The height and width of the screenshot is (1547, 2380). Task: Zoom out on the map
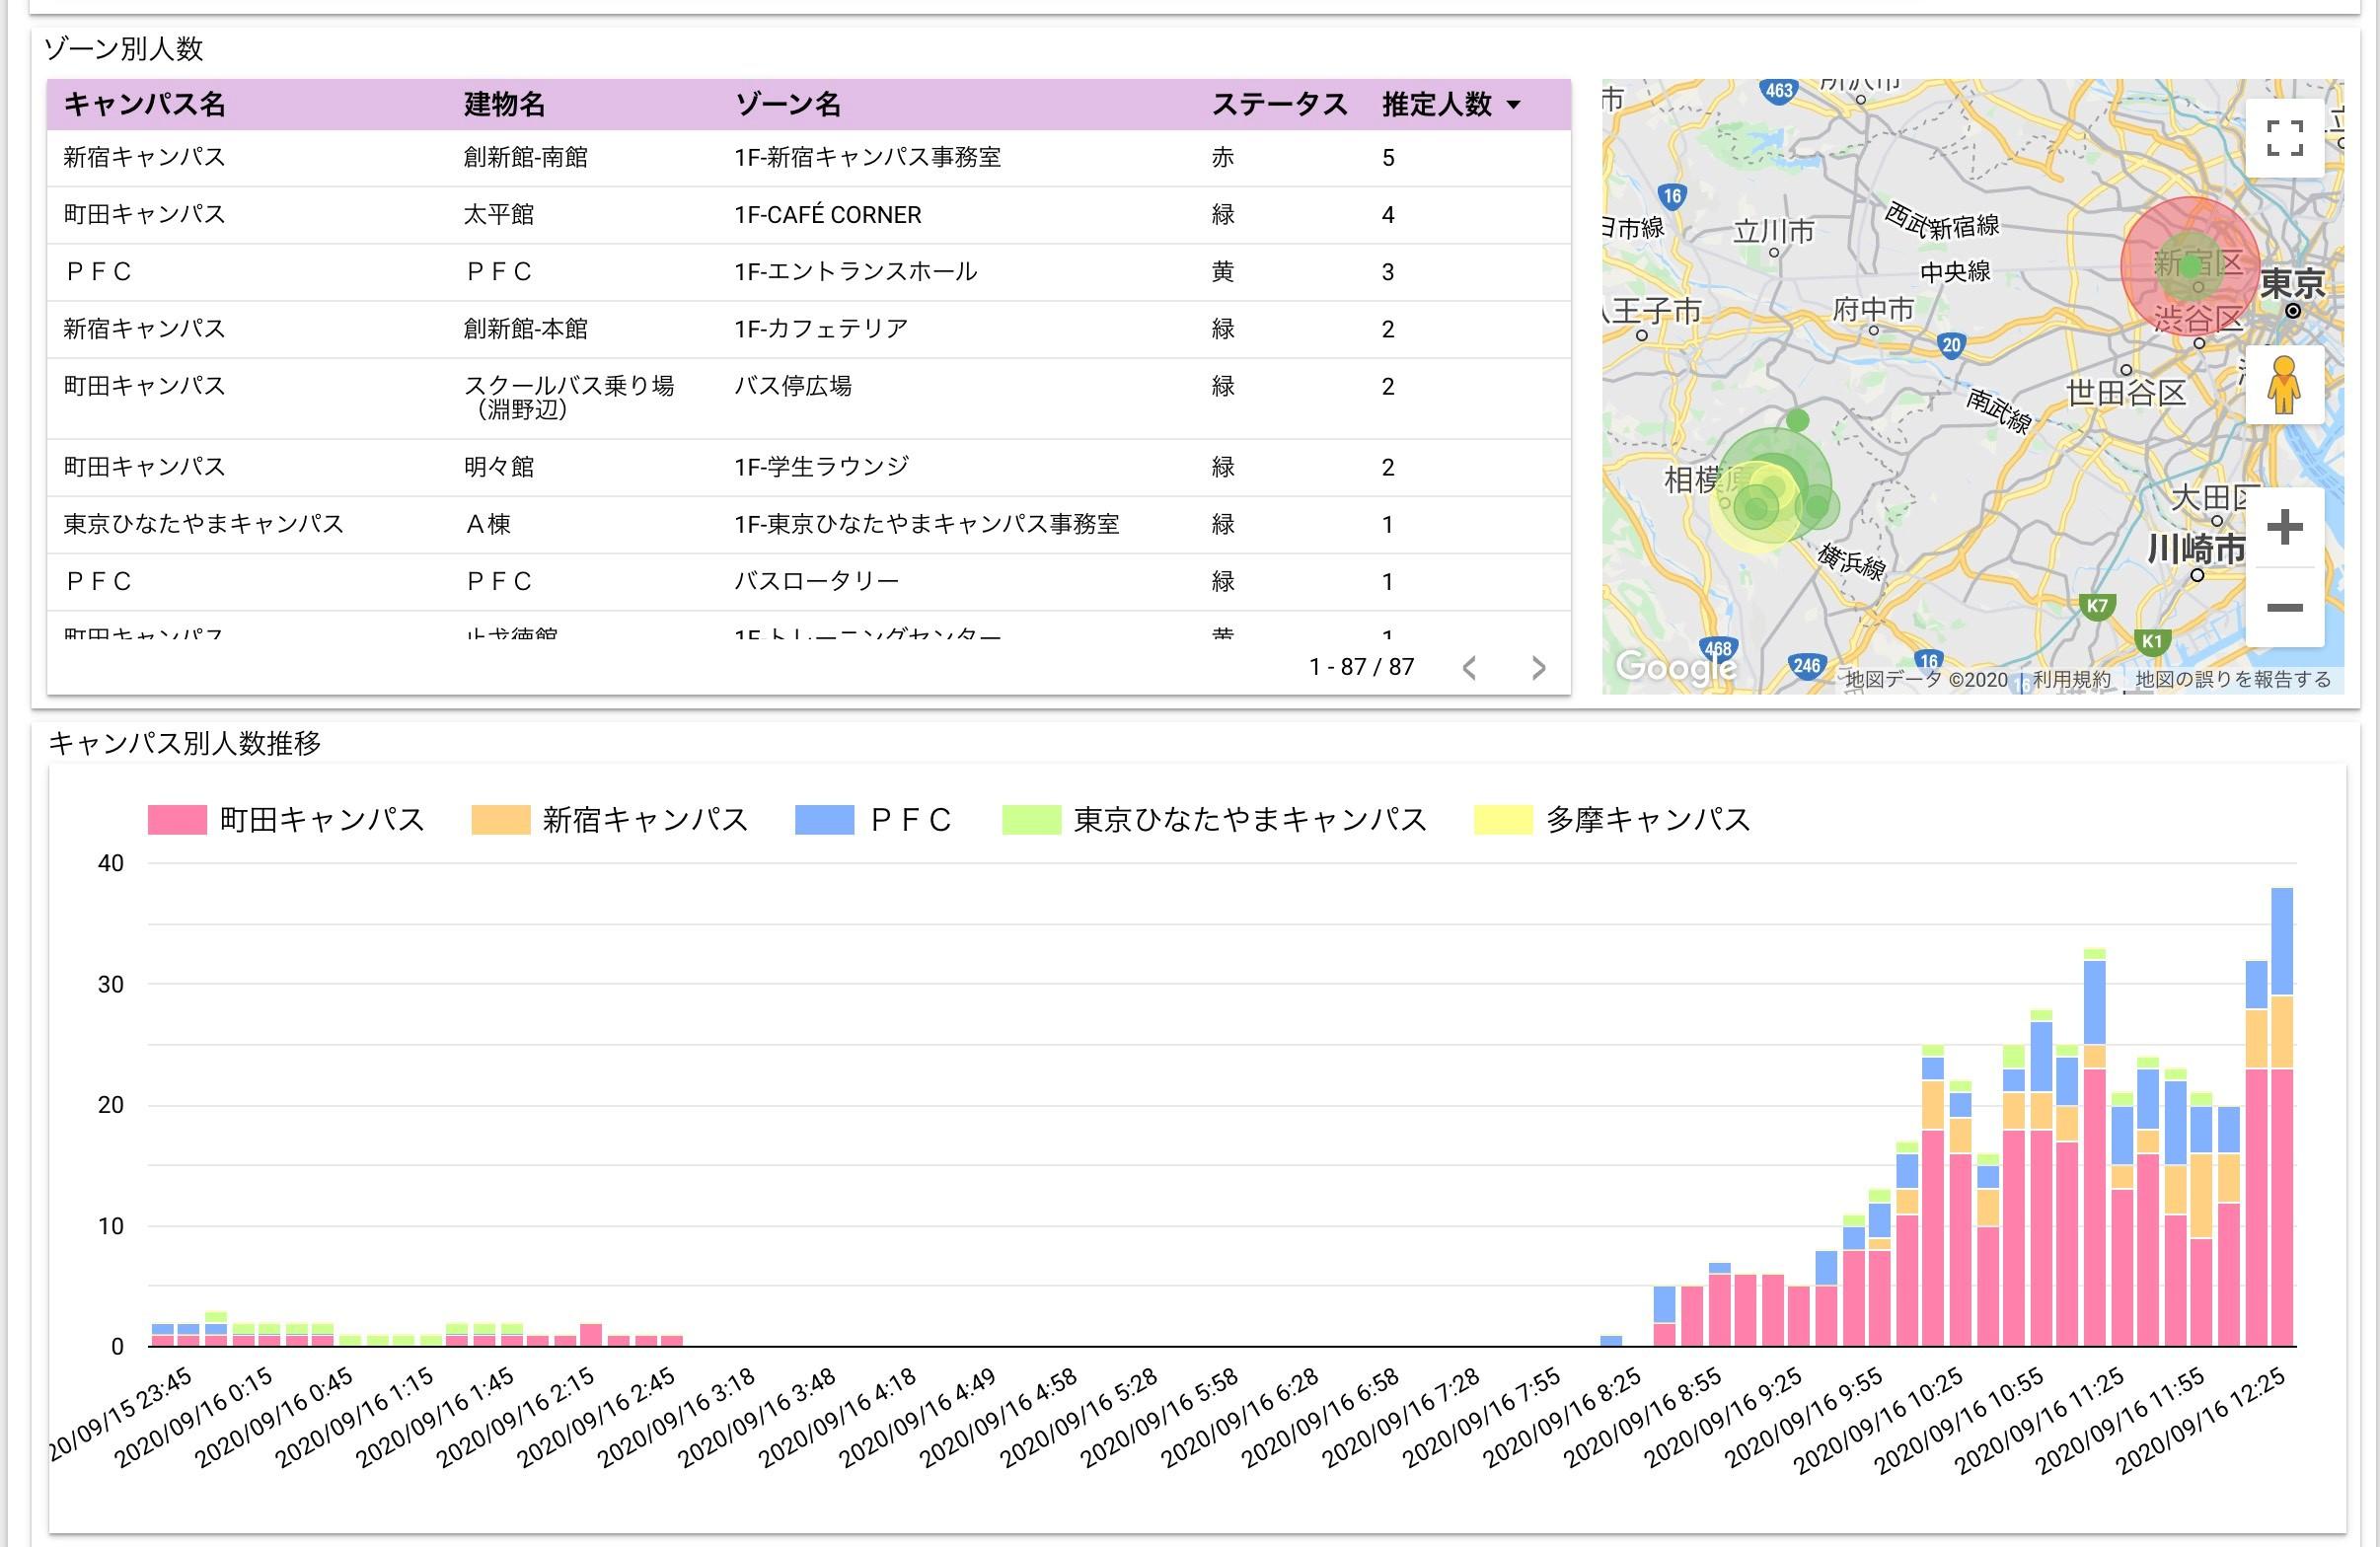tap(2284, 607)
